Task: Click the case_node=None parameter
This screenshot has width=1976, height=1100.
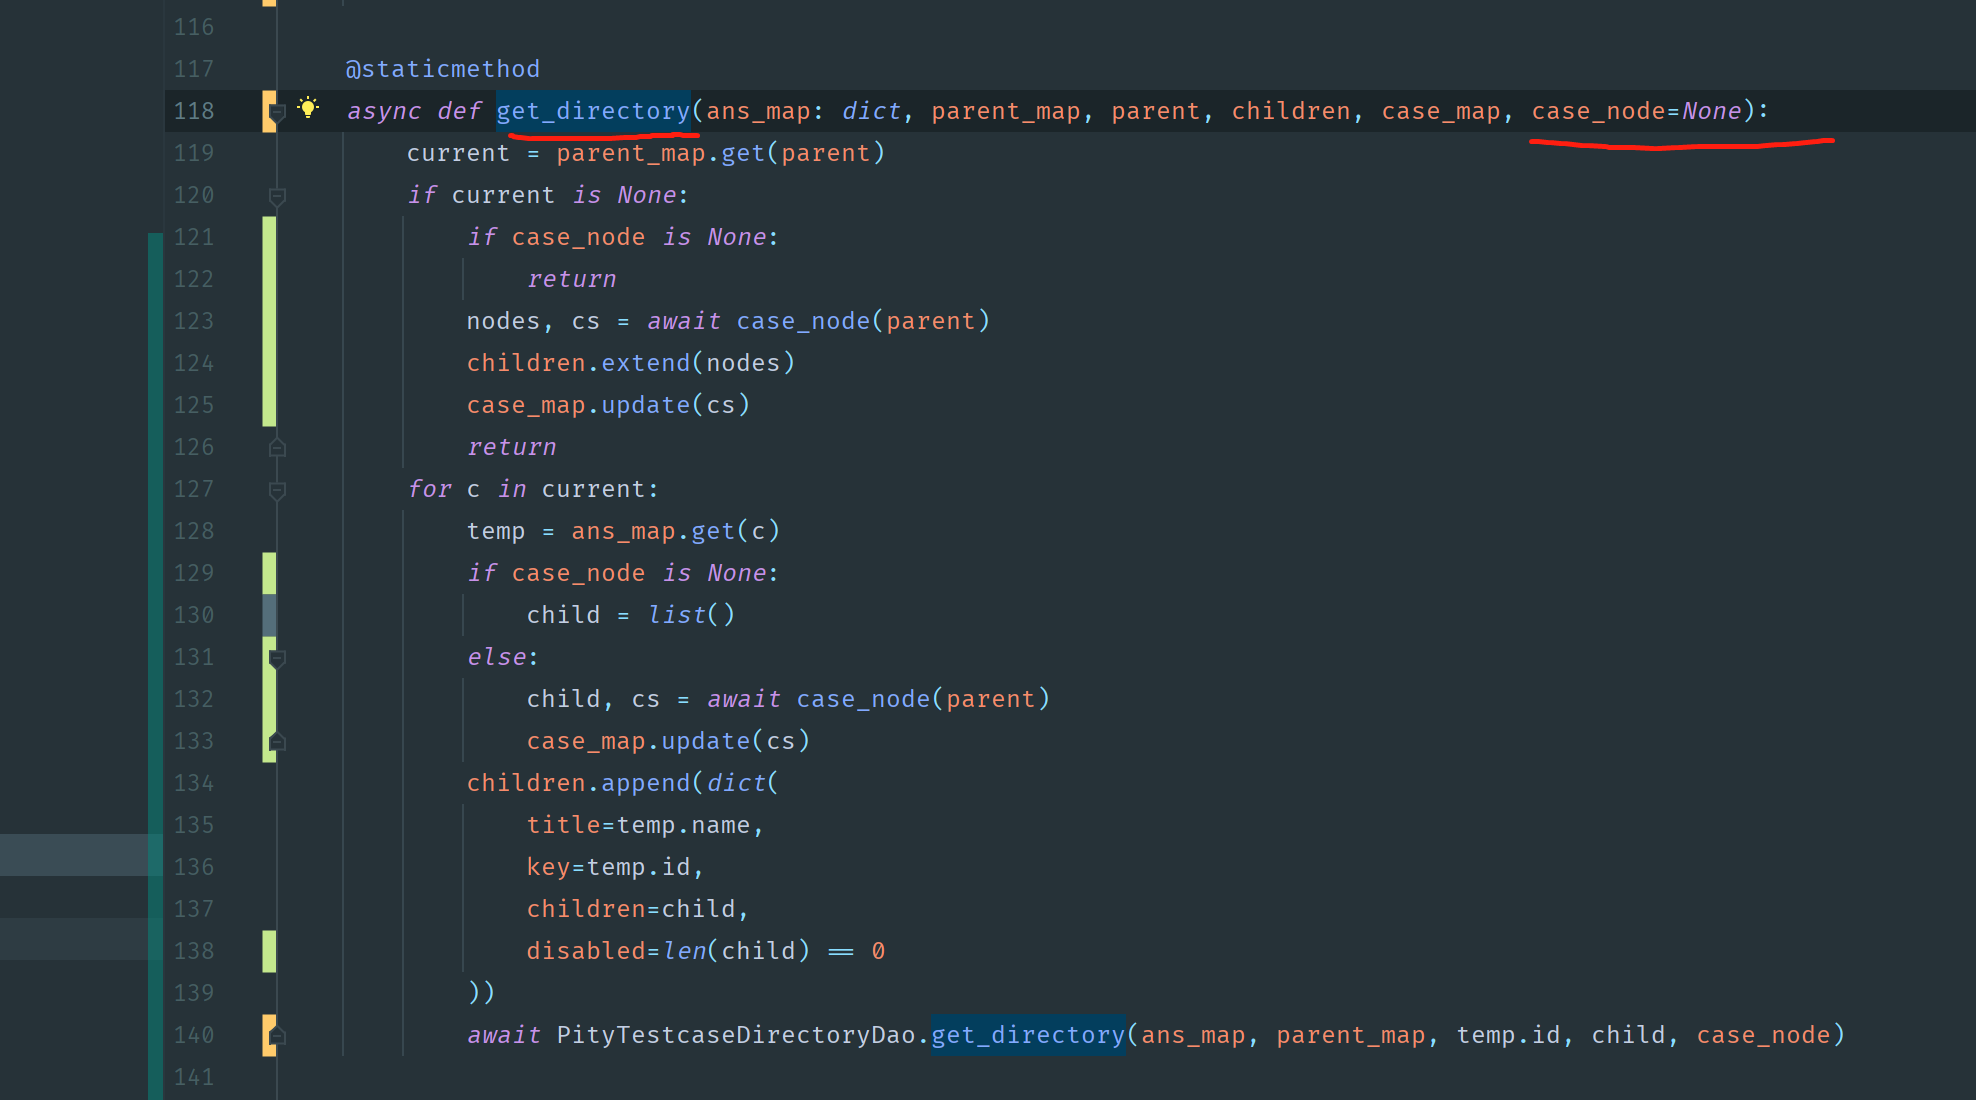Action: [1637, 111]
